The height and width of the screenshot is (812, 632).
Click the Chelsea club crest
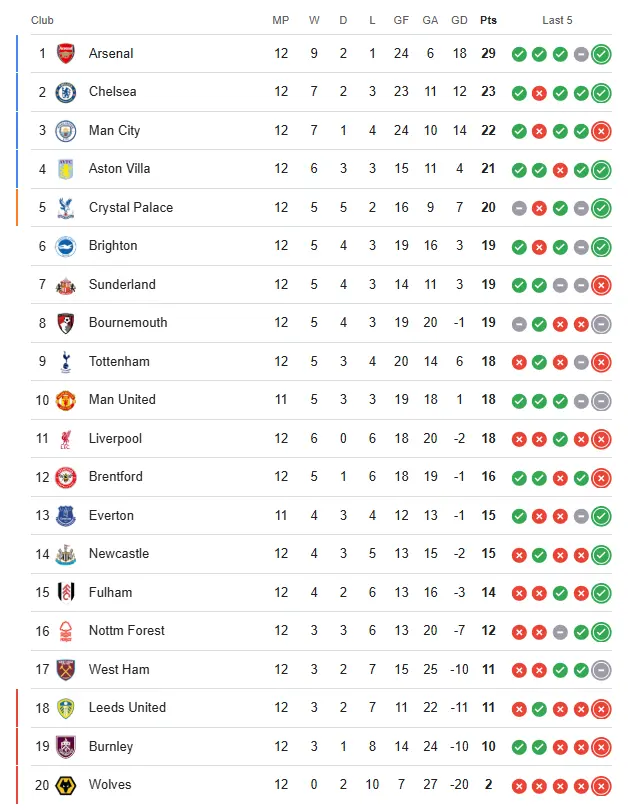pyautogui.click(x=66, y=92)
